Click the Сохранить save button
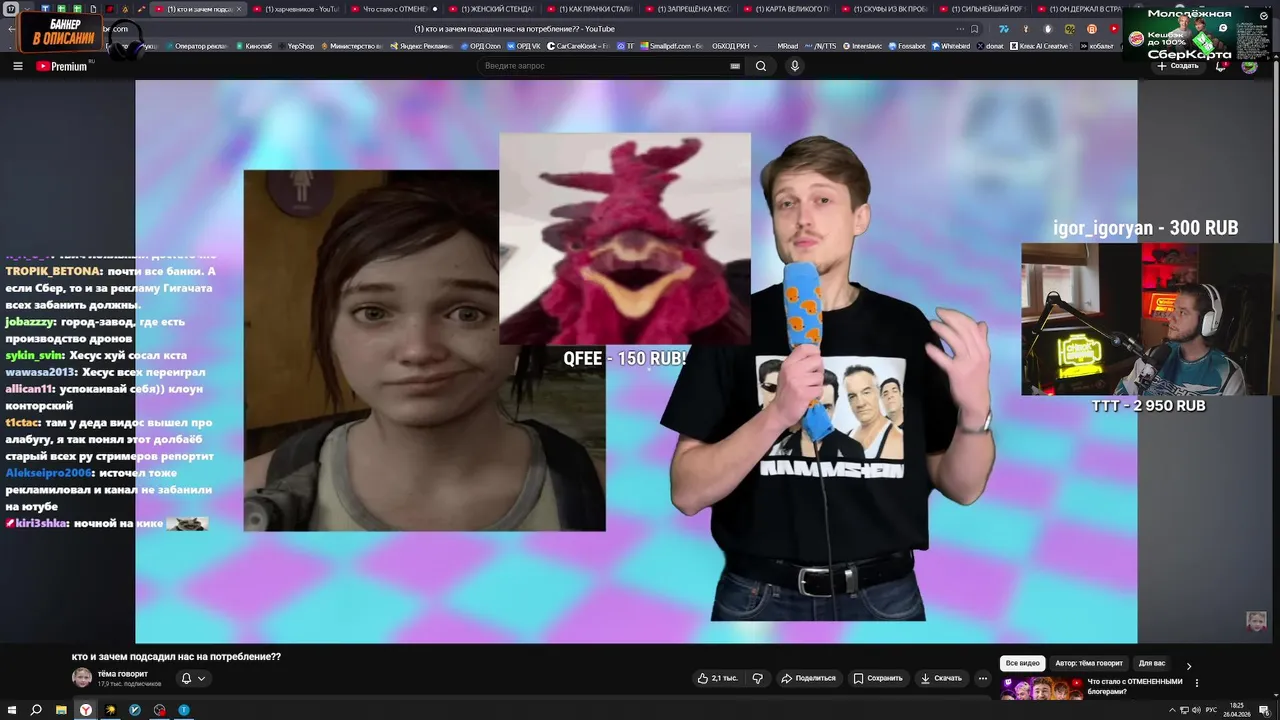The width and height of the screenshot is (1280, 720). click(878, 678)
